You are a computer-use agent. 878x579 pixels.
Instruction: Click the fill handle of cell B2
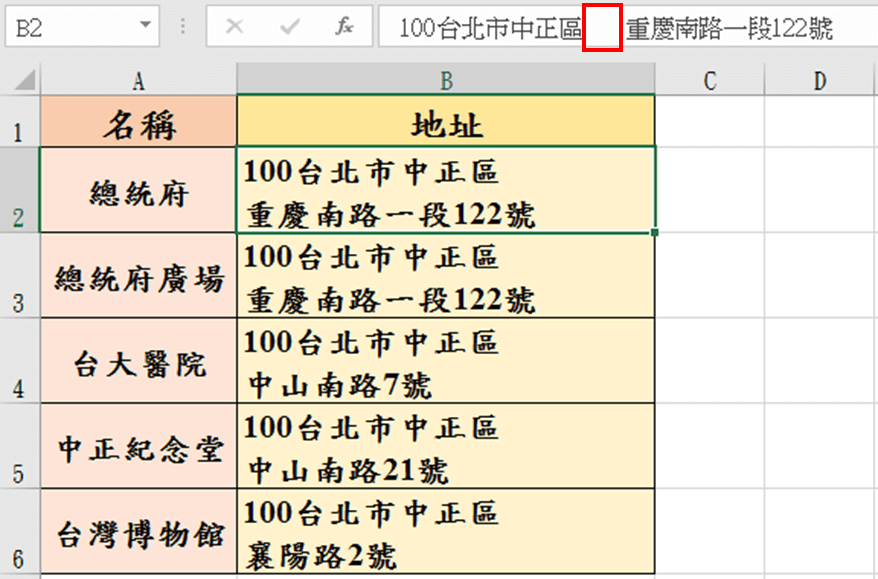(x=655, y=232)
